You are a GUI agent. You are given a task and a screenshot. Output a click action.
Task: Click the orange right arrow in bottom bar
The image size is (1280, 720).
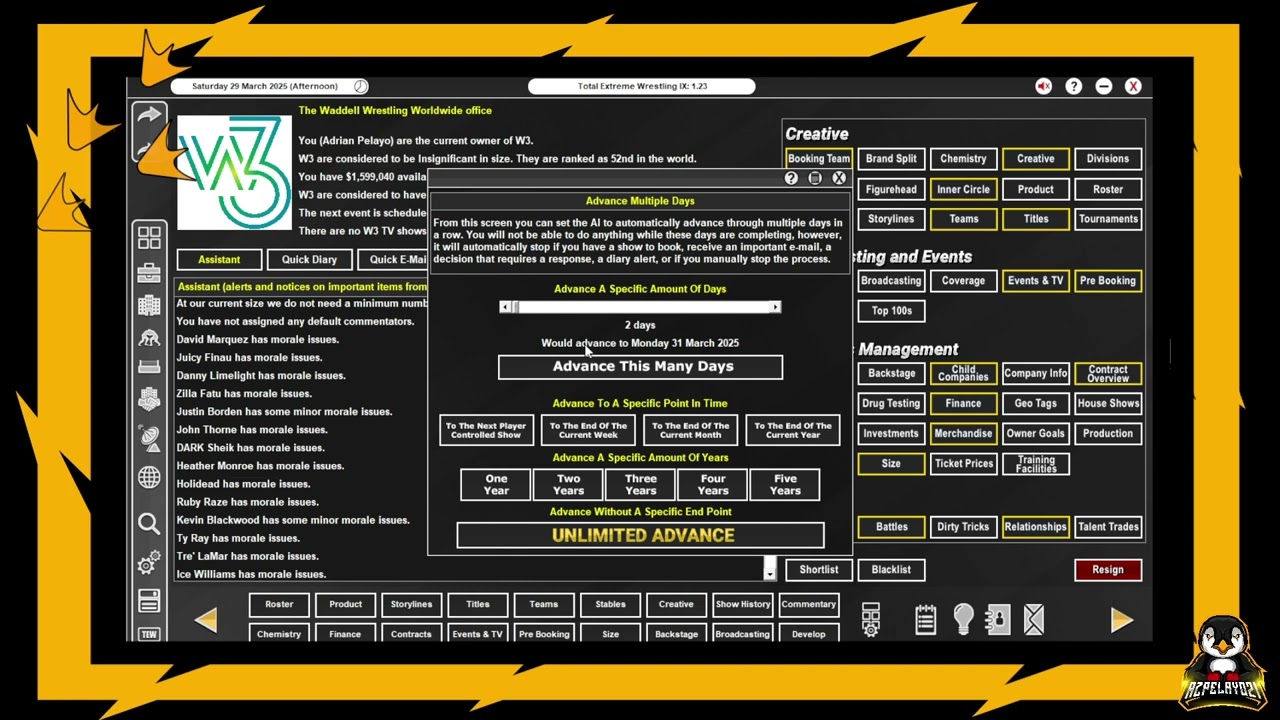pos(1121,620)
